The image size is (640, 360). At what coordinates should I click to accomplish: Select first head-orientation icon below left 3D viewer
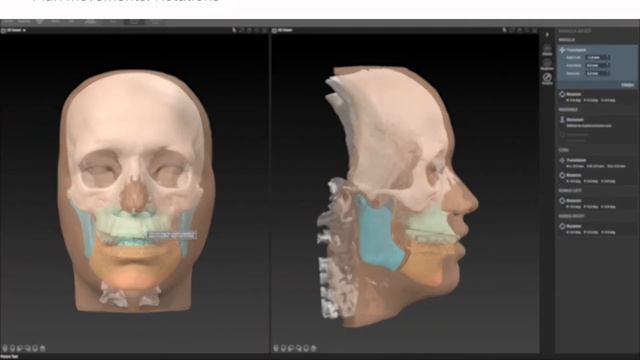(x=5, y=348)
